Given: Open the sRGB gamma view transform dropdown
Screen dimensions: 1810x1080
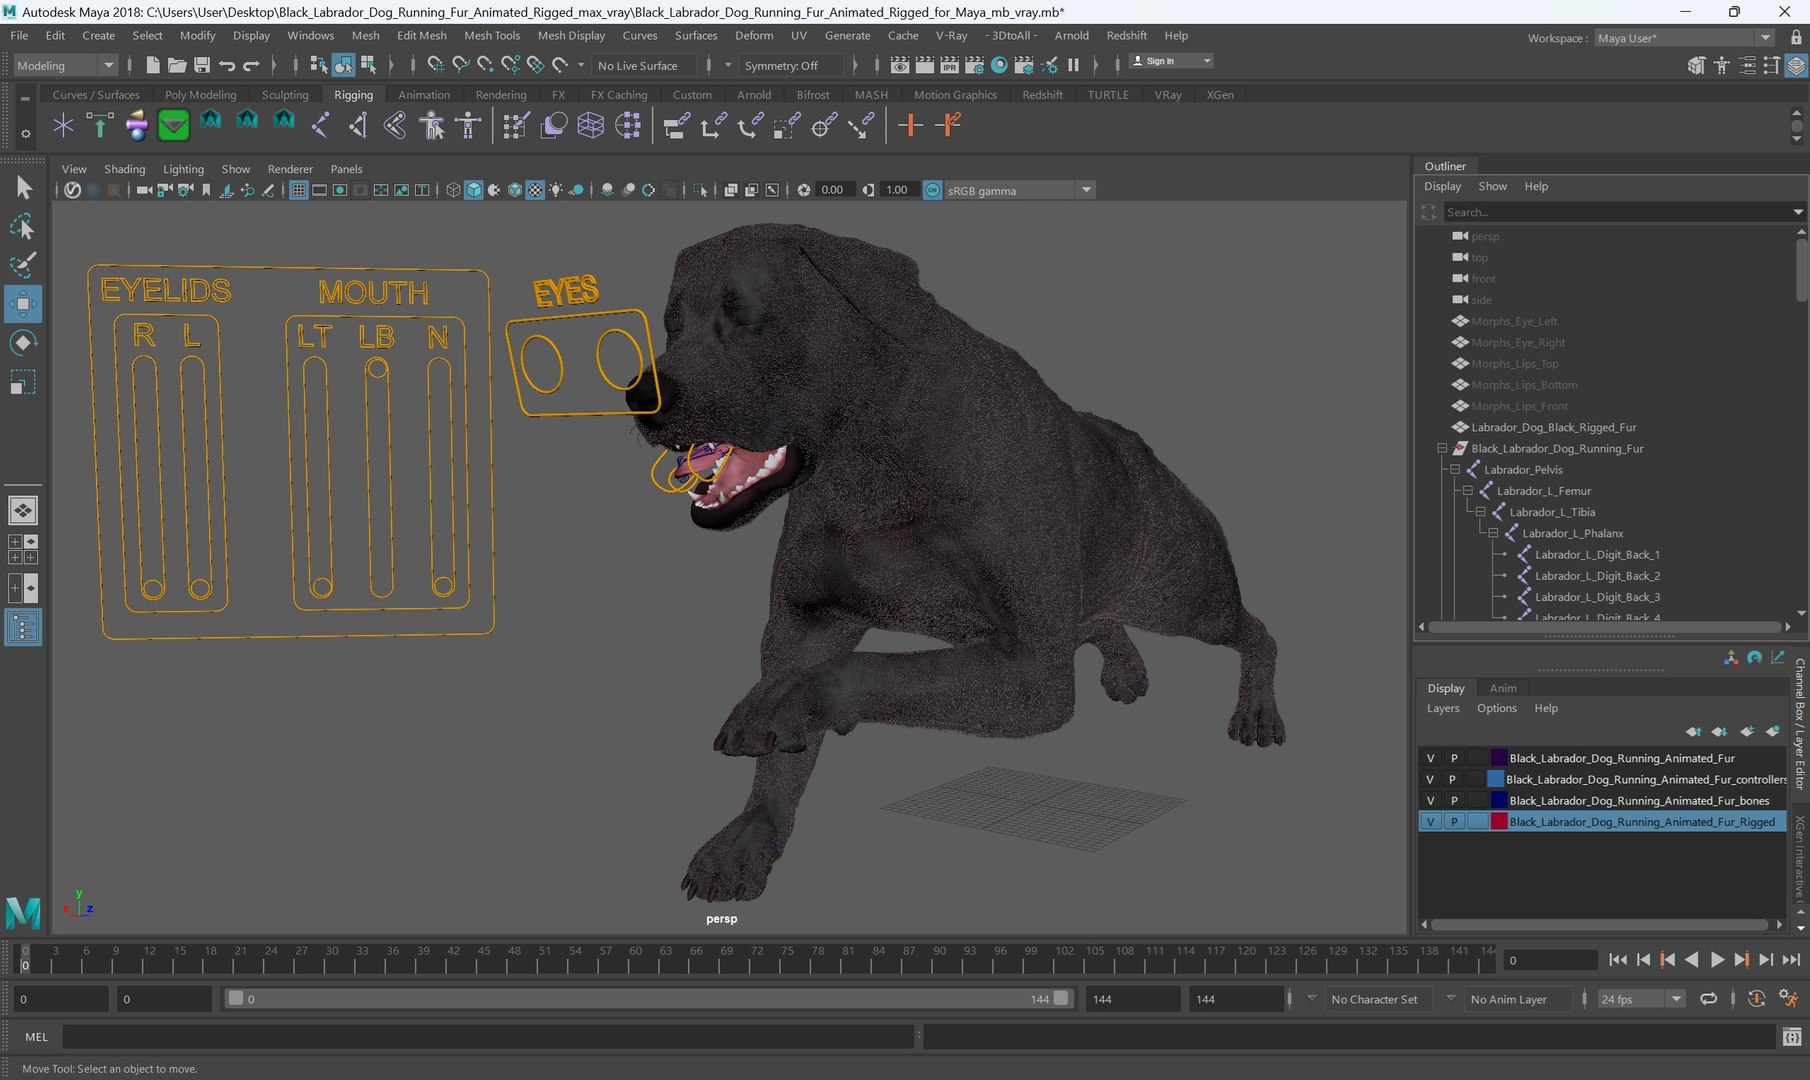Looking at the screenshot, I should pyautogui.click(x=1019, y=190).
